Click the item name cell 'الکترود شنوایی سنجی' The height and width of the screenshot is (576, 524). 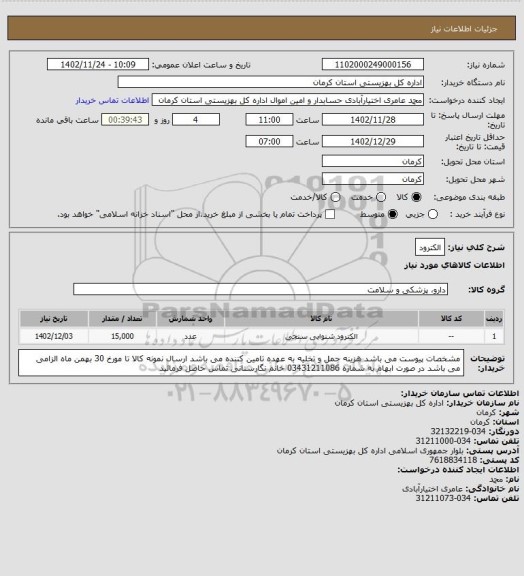click(321, 336)
